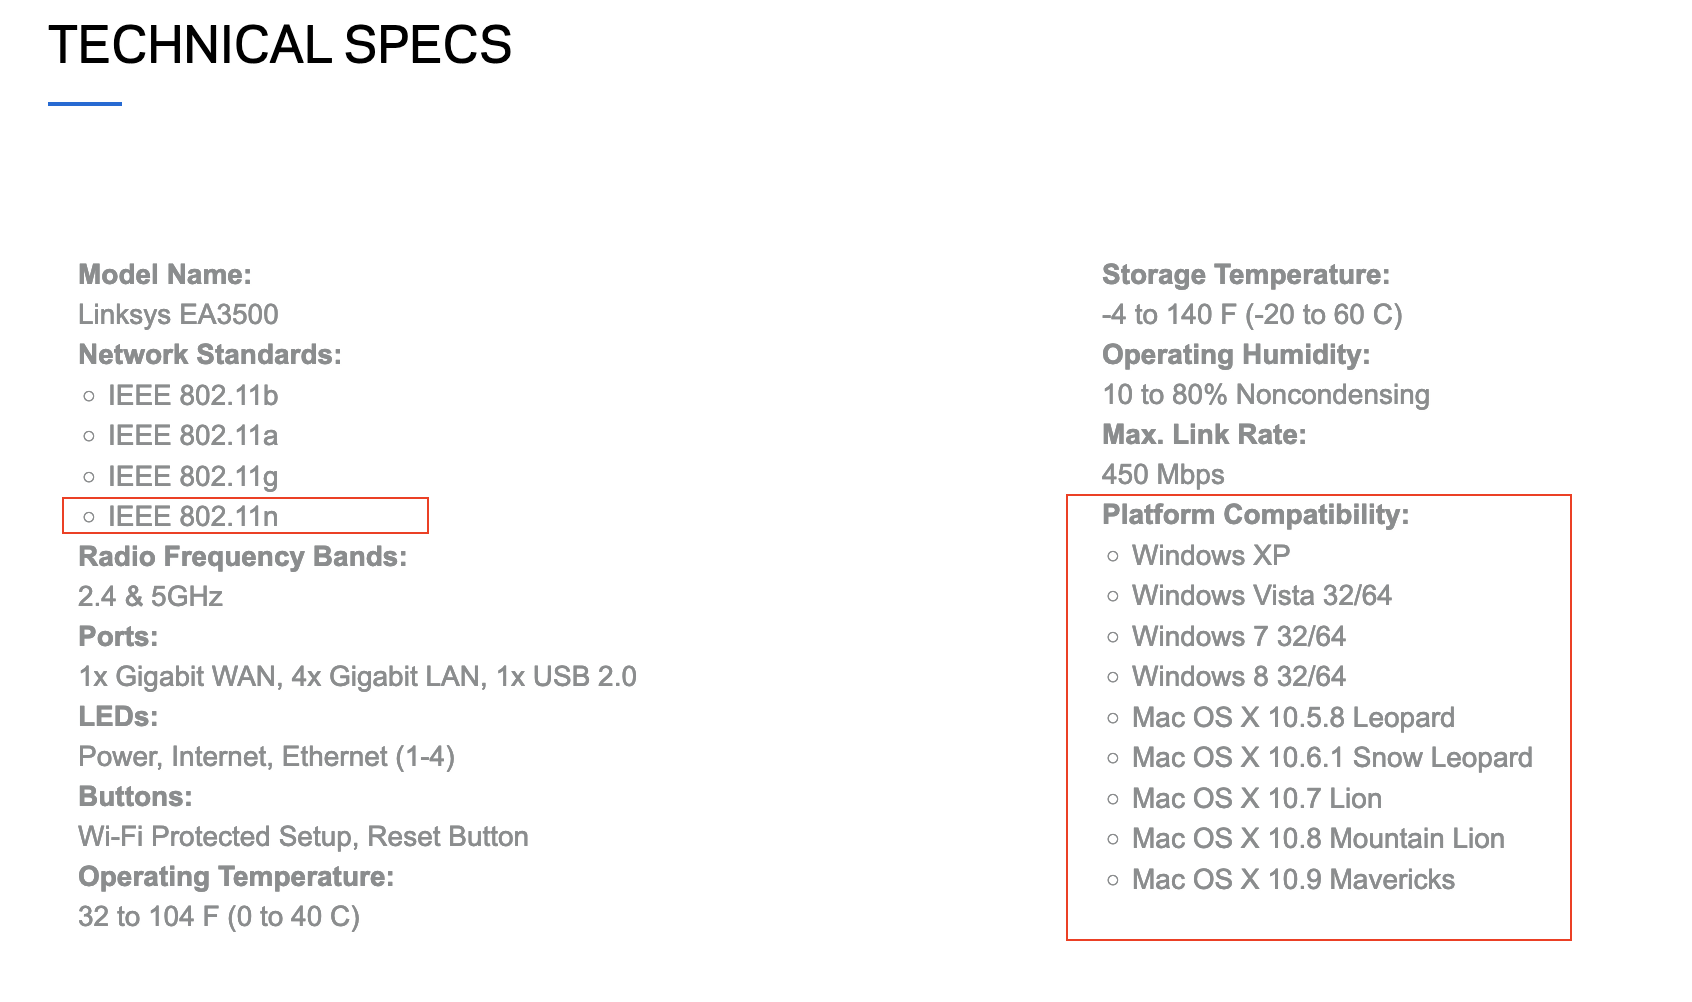This screenshot has width=1692, height=1002.
Task: Click the Wi-Fi Protected Setup, Reset Button text
Action: pyautogui.click(x=303, y=837)
